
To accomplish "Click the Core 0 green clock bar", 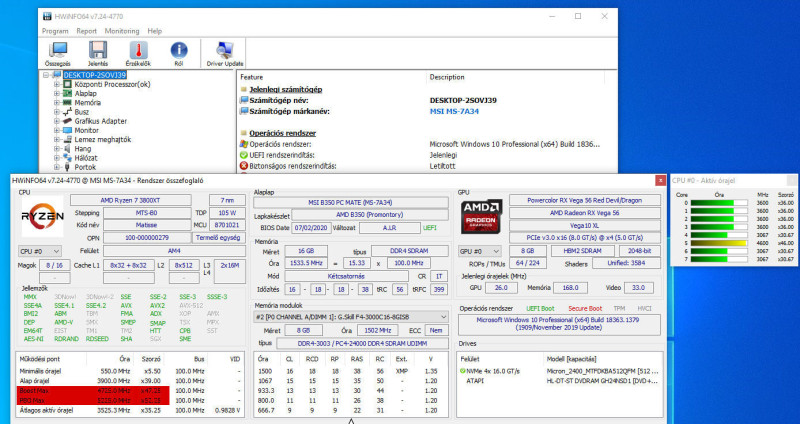I will click(719, 203).
